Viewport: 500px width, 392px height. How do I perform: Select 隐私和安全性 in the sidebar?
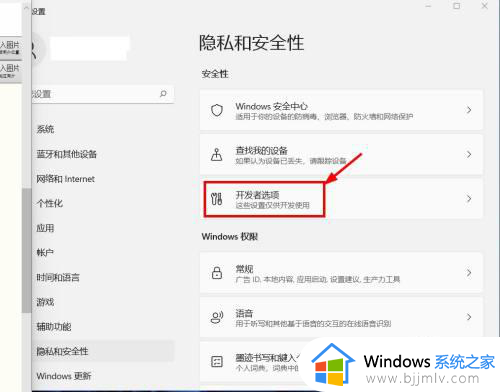pyautogui.click(x=103, y=351)
